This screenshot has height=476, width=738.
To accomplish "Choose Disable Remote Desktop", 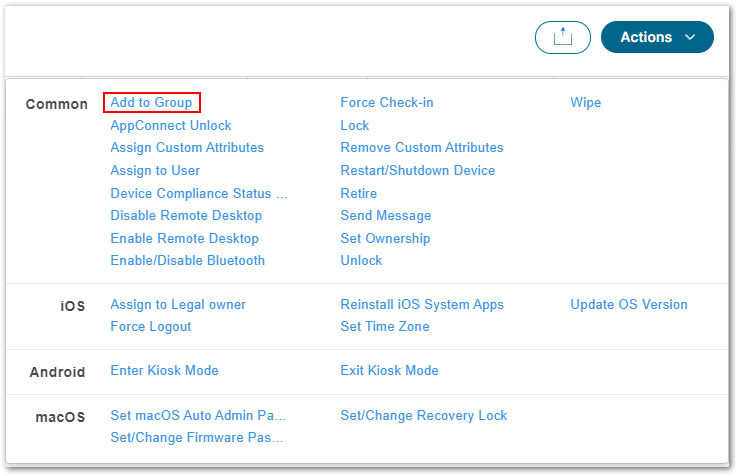I will pos(186,215).
